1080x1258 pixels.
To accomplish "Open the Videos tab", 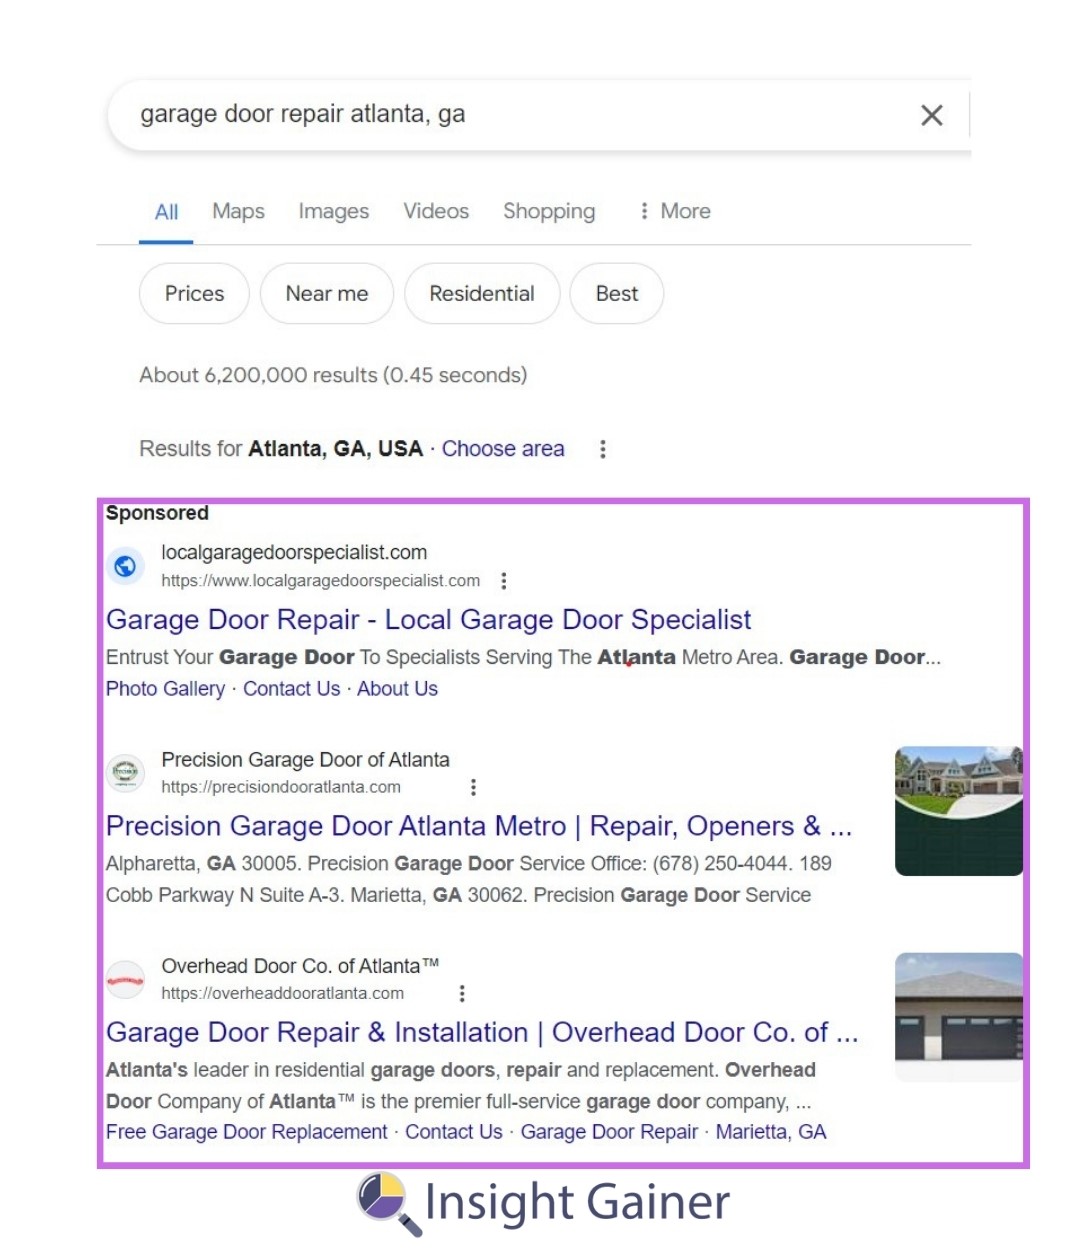I will [436, 211].
